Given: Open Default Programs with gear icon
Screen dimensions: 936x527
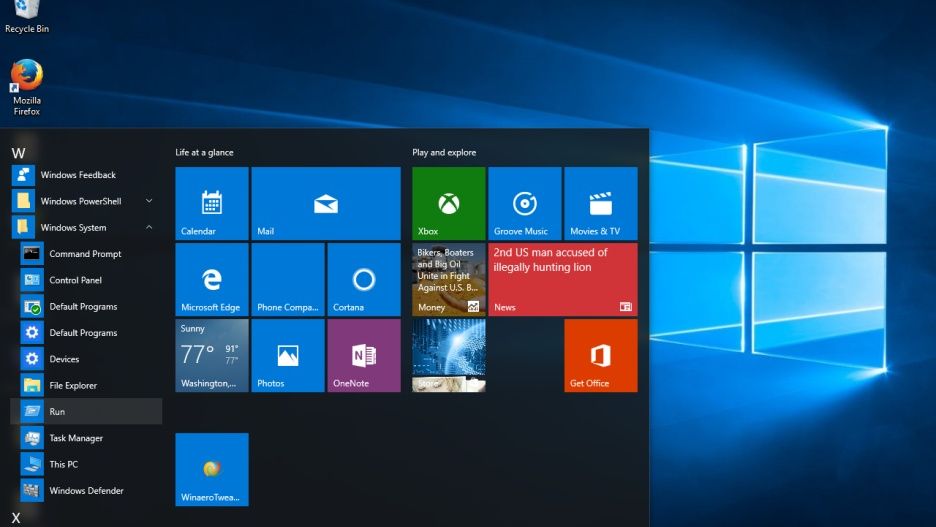Looking at the screenshot, I should coord(32,332).
